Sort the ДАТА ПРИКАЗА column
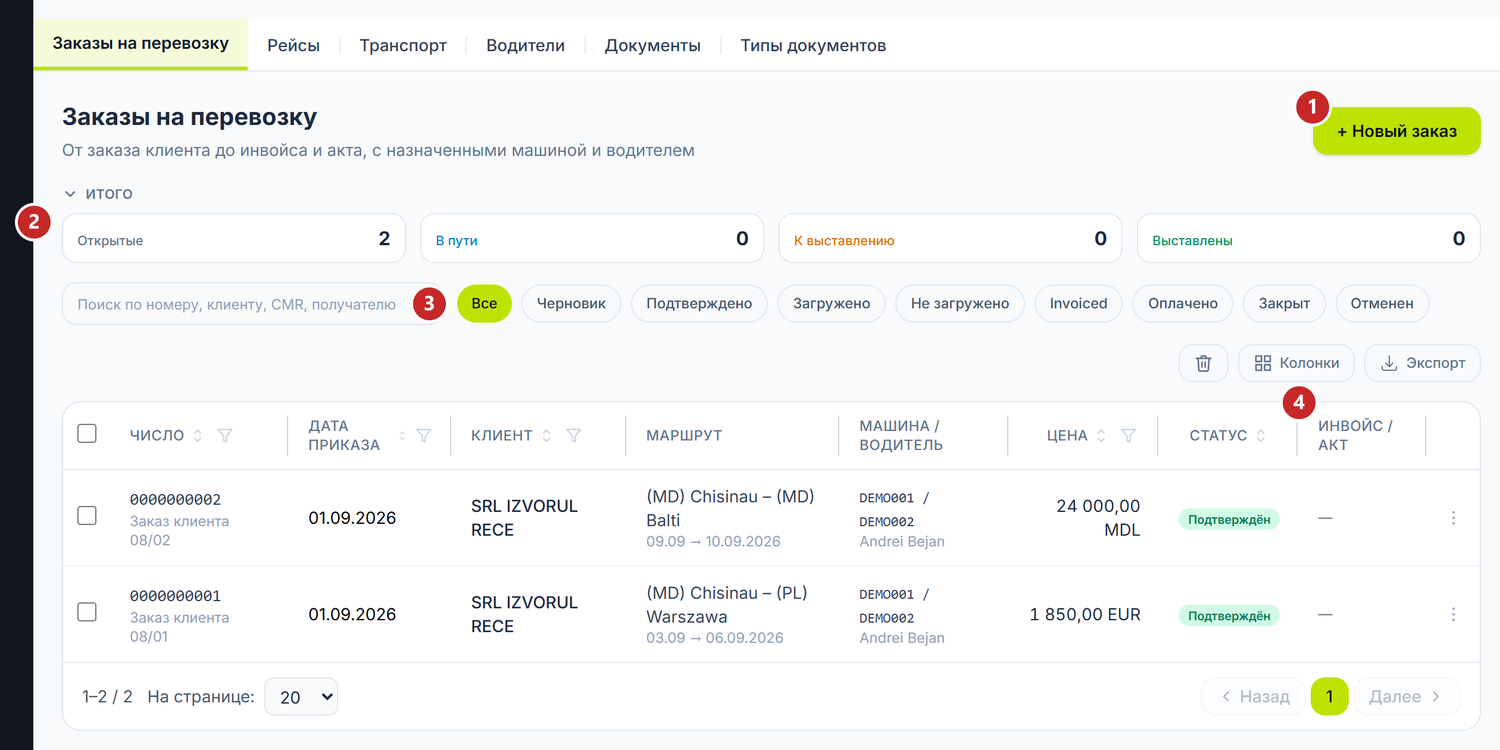Image resolution: width=1500 pixels, height=750 pixels. 403,436
